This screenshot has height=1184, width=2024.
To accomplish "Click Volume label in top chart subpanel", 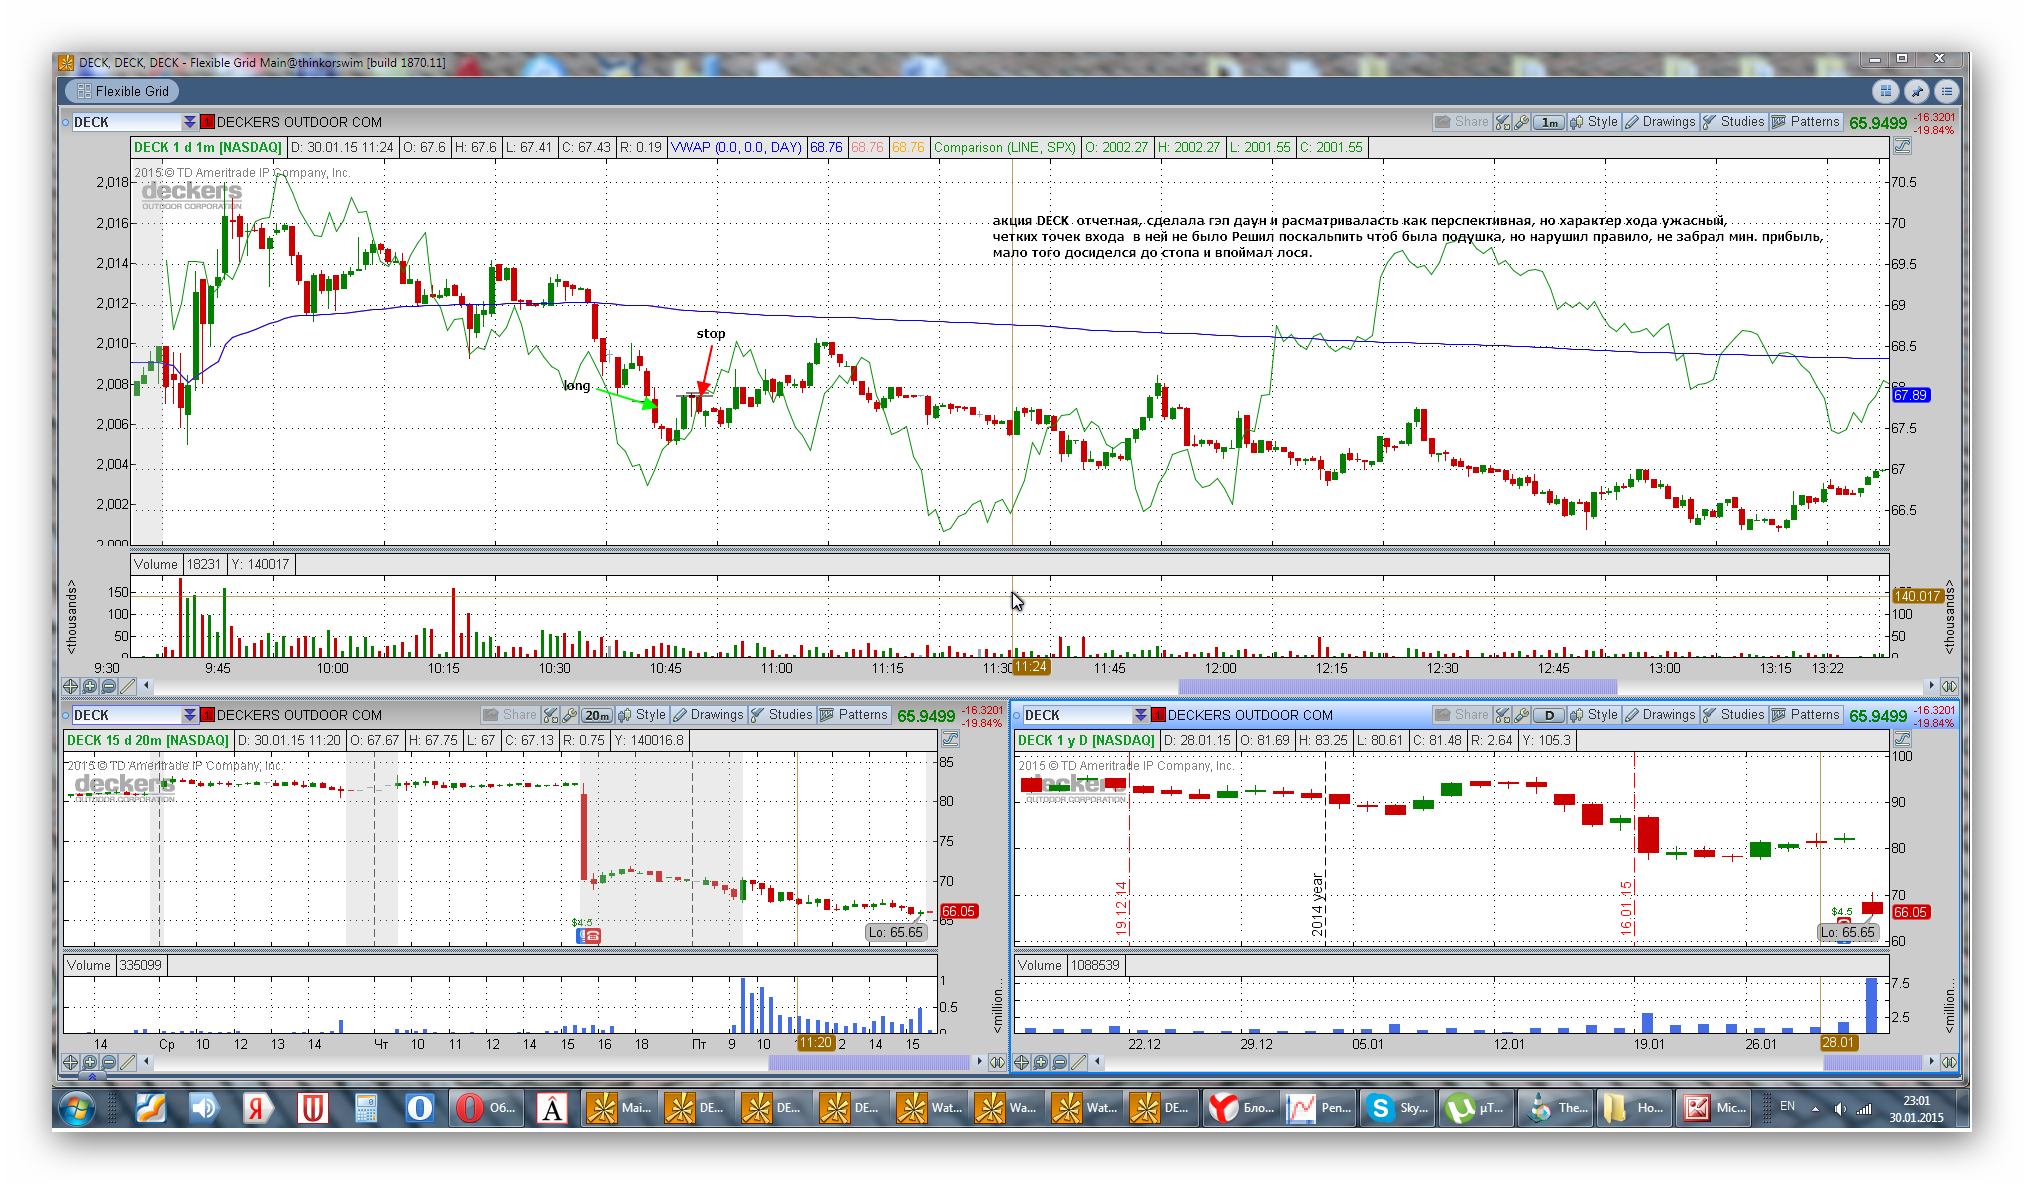I will click(156, 564).
